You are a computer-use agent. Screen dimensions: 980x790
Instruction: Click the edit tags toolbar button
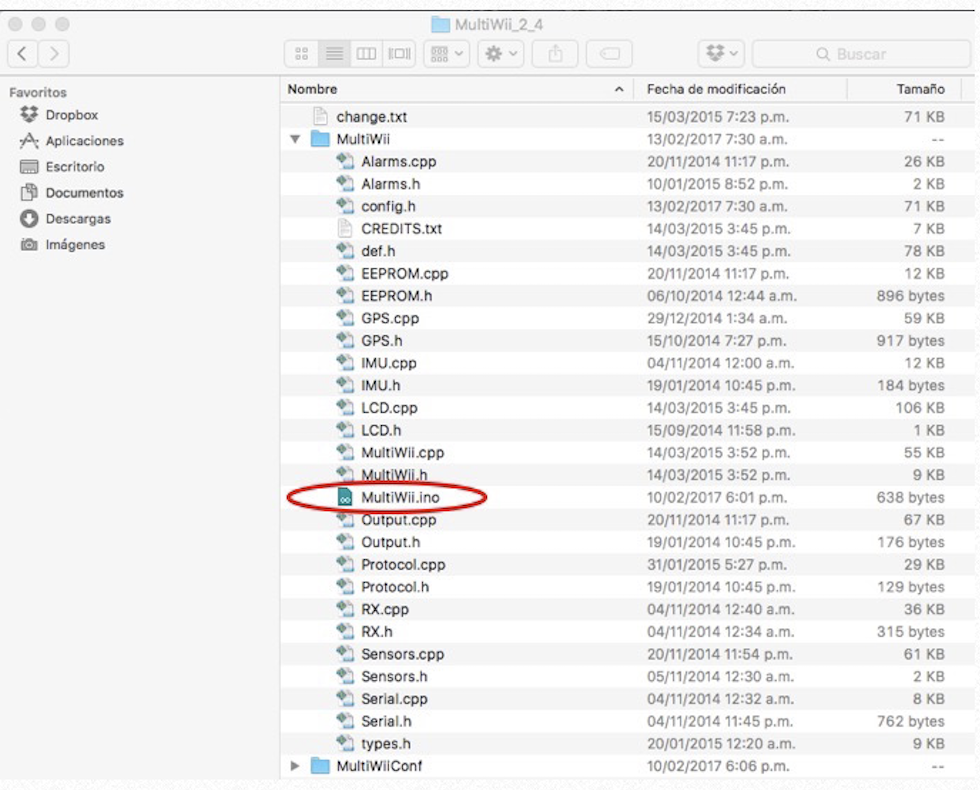[608, 54]
